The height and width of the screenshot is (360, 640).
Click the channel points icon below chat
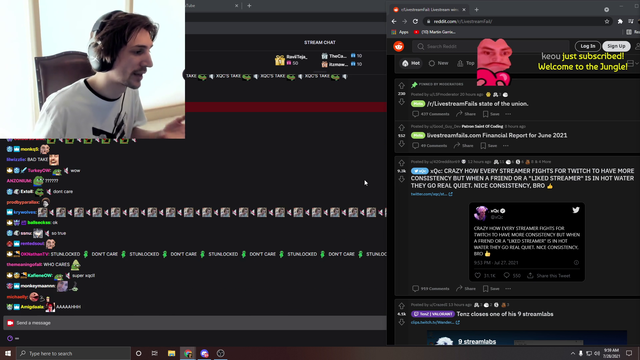click(x=10, y=338)
